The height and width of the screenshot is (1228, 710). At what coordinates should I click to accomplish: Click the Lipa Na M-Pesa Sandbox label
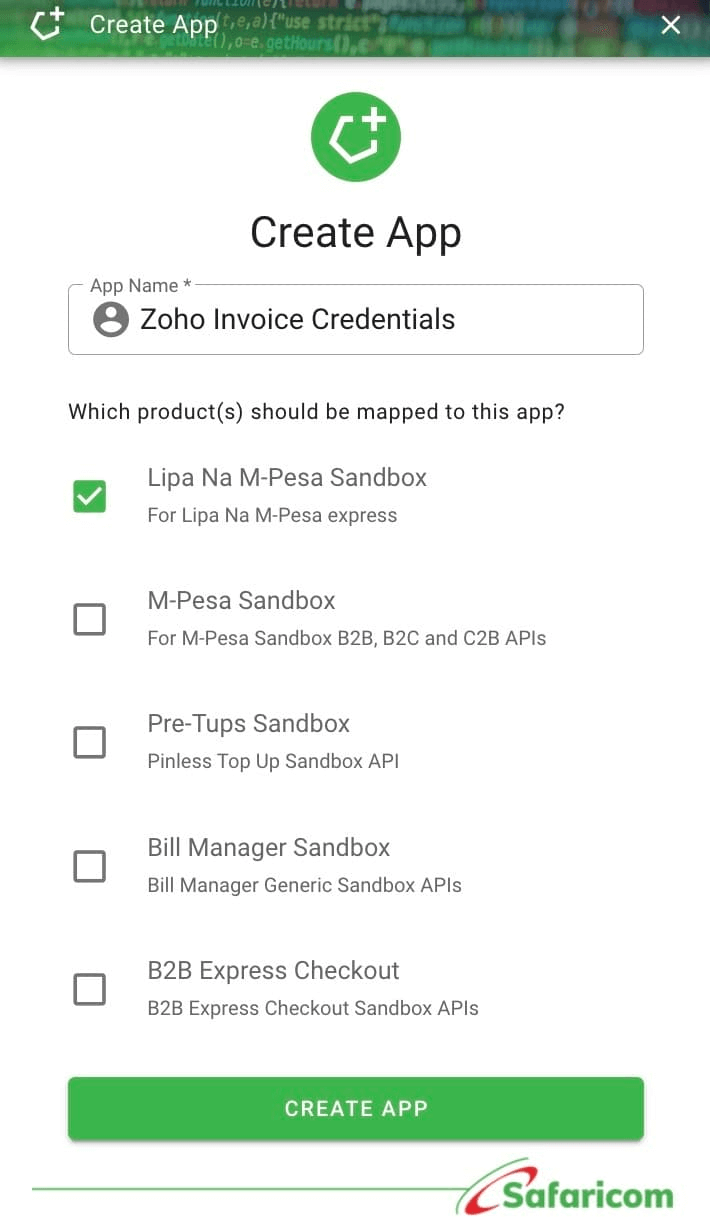coord(287,478)
